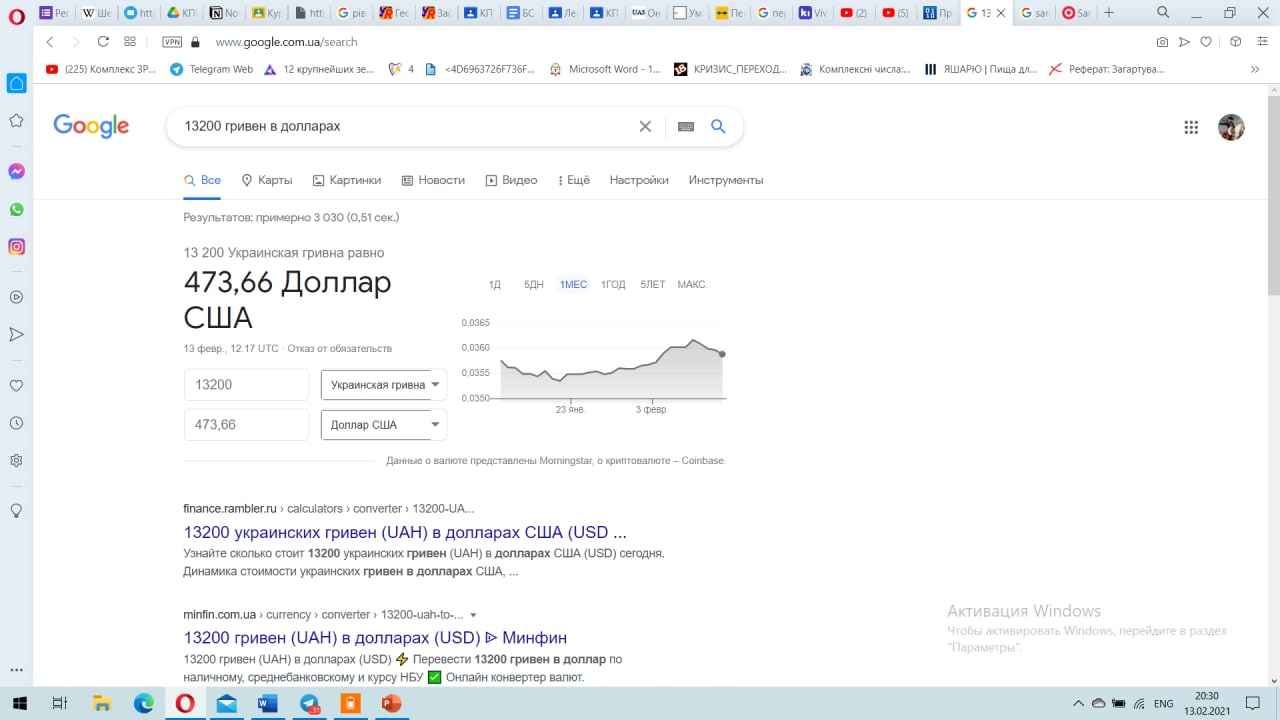Click the Отказ от обязательств link
This screenshot has width=1280, height=720.
coord(340,348)
